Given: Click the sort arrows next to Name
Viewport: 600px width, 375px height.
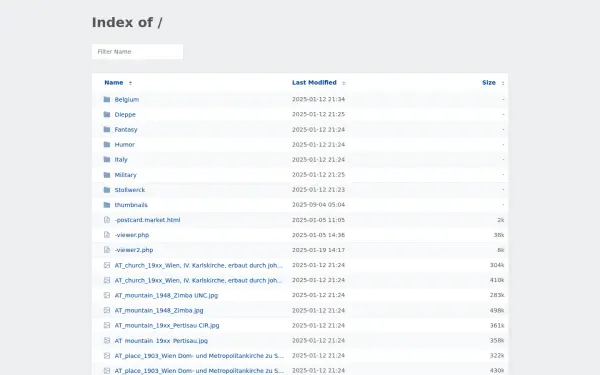Looking at the screenshot, I should (x=130, y=83).
